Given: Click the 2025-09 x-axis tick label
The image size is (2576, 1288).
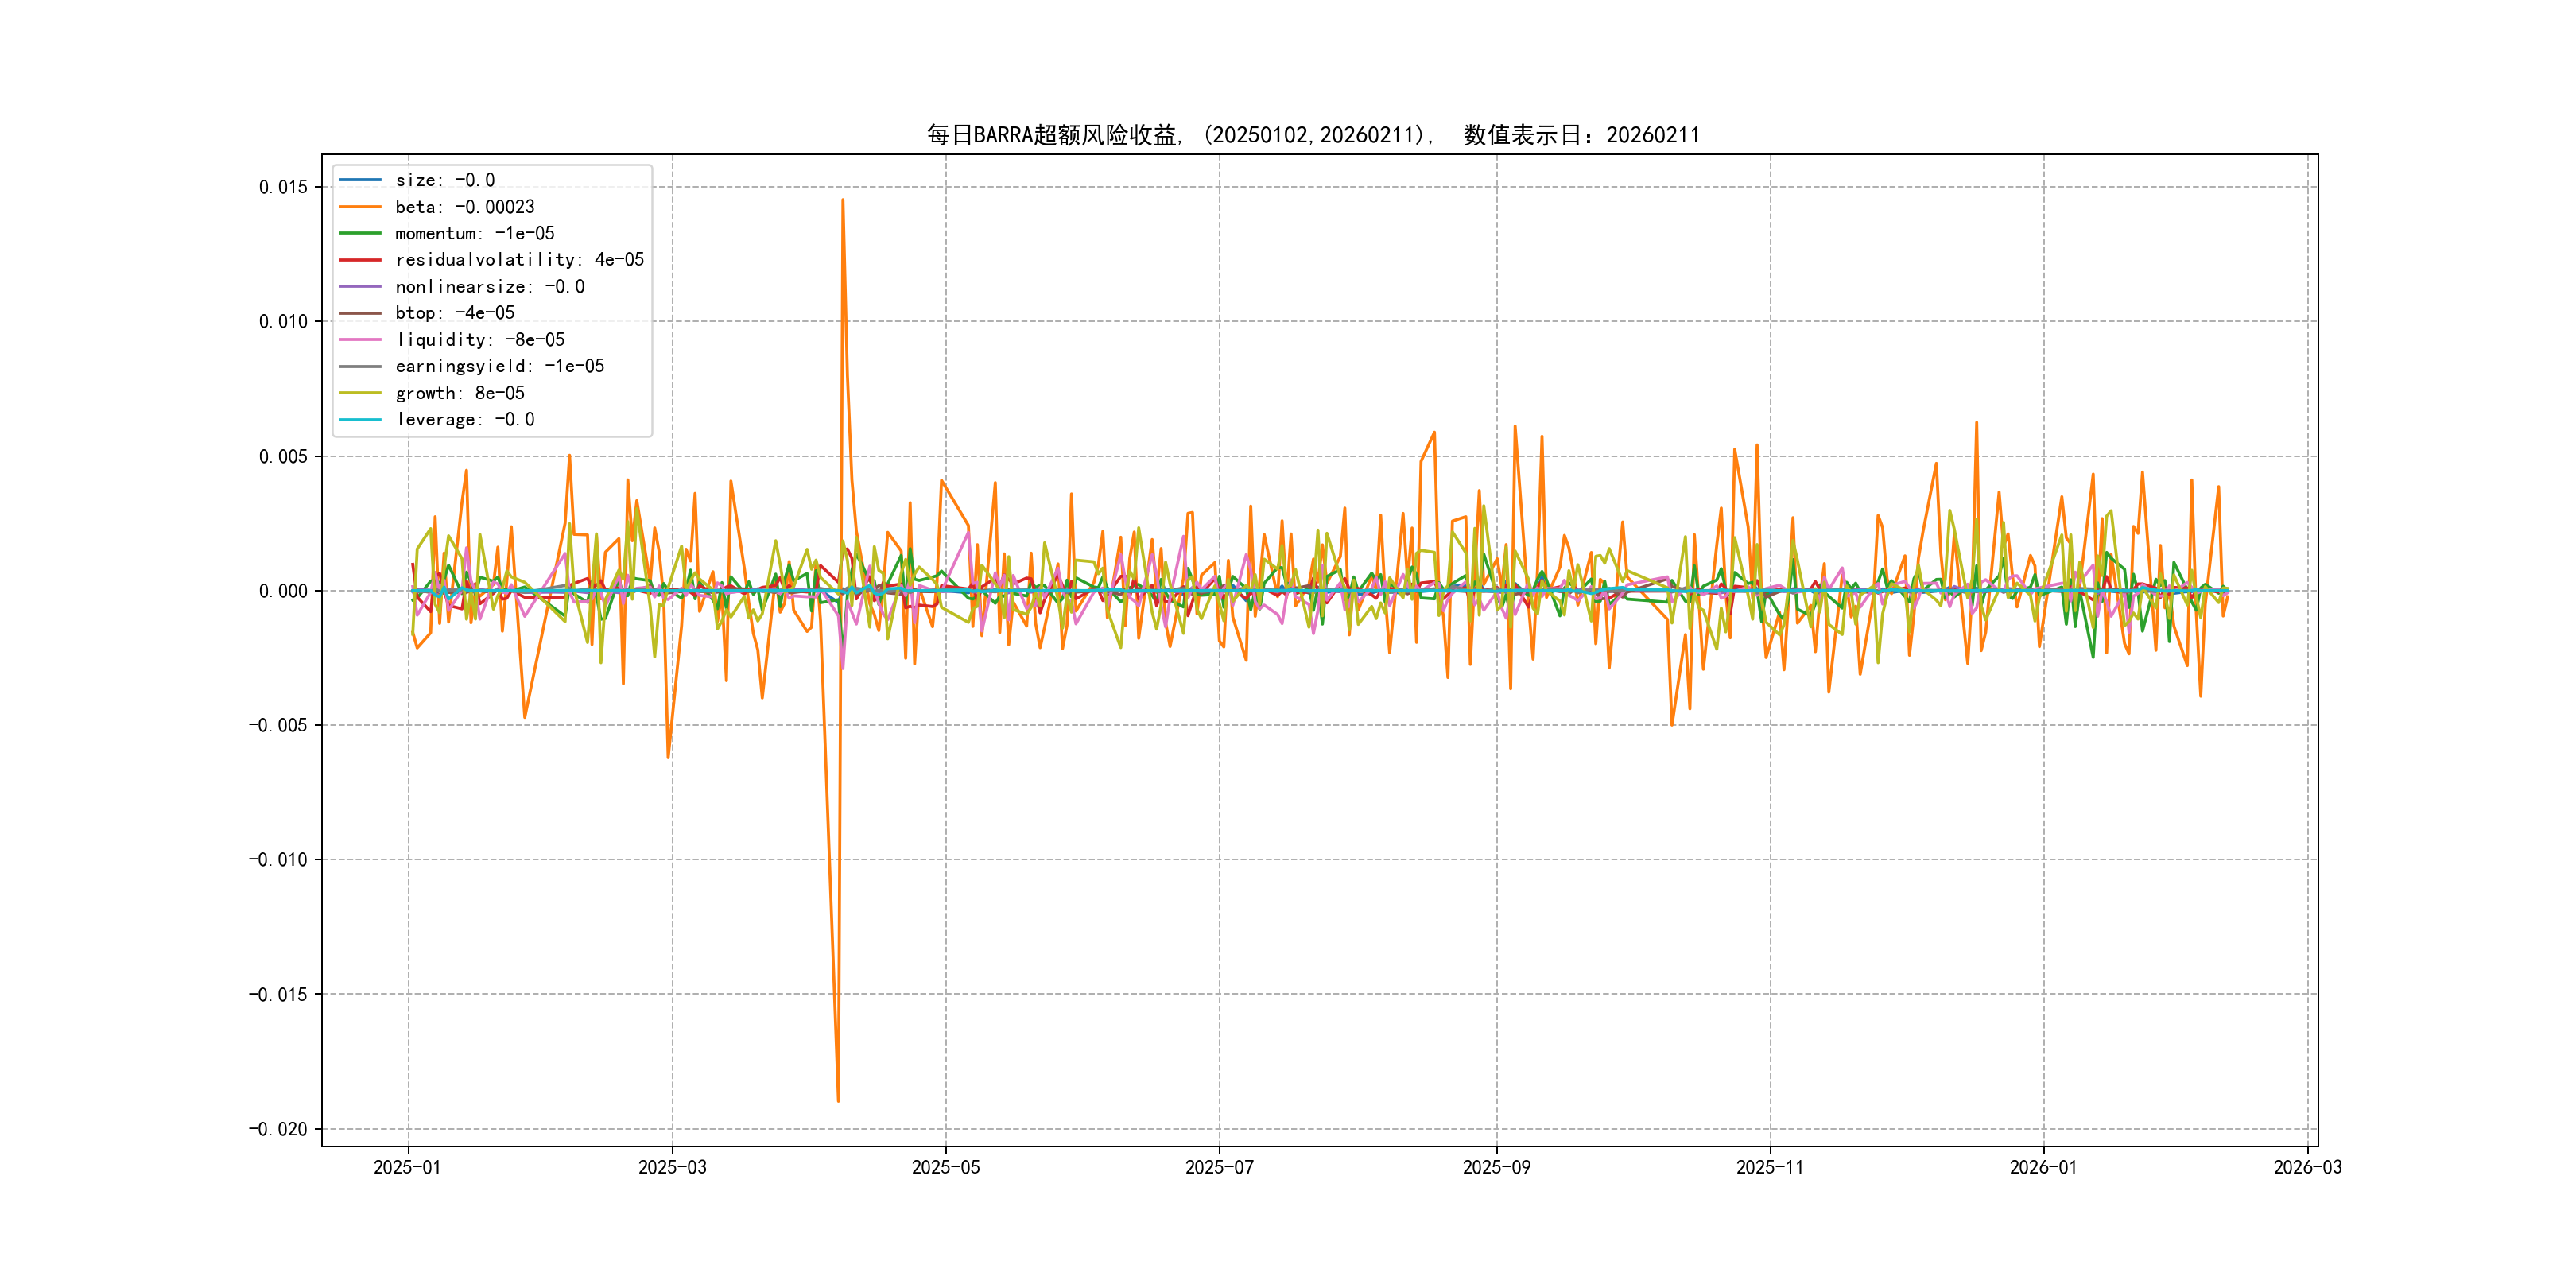Looking at the screenshot, I should [1496, 1167].
